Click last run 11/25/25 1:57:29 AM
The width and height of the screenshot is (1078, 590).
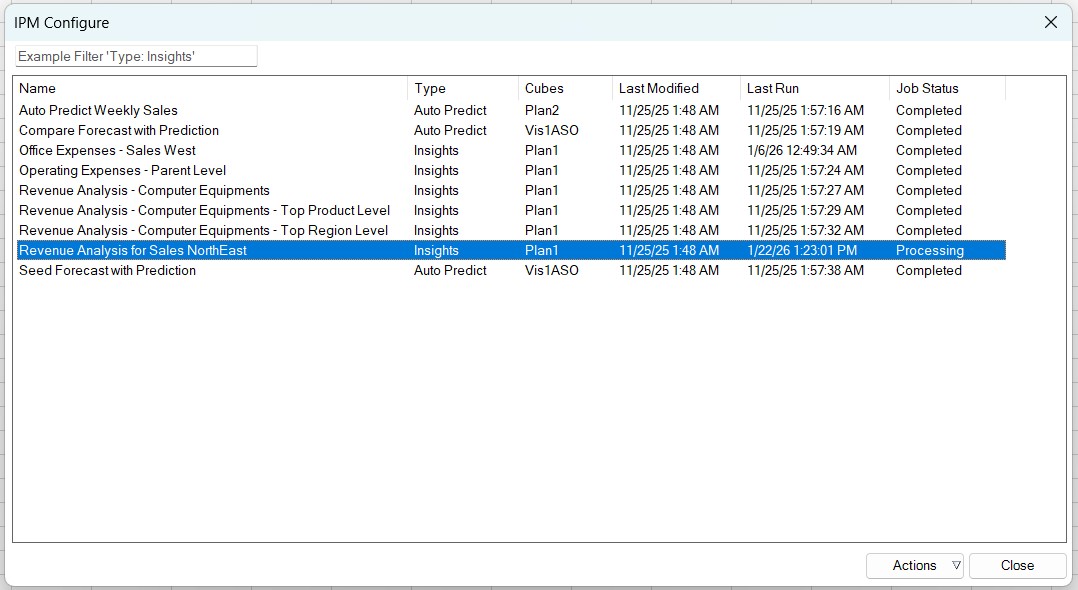tap(805, 210)
